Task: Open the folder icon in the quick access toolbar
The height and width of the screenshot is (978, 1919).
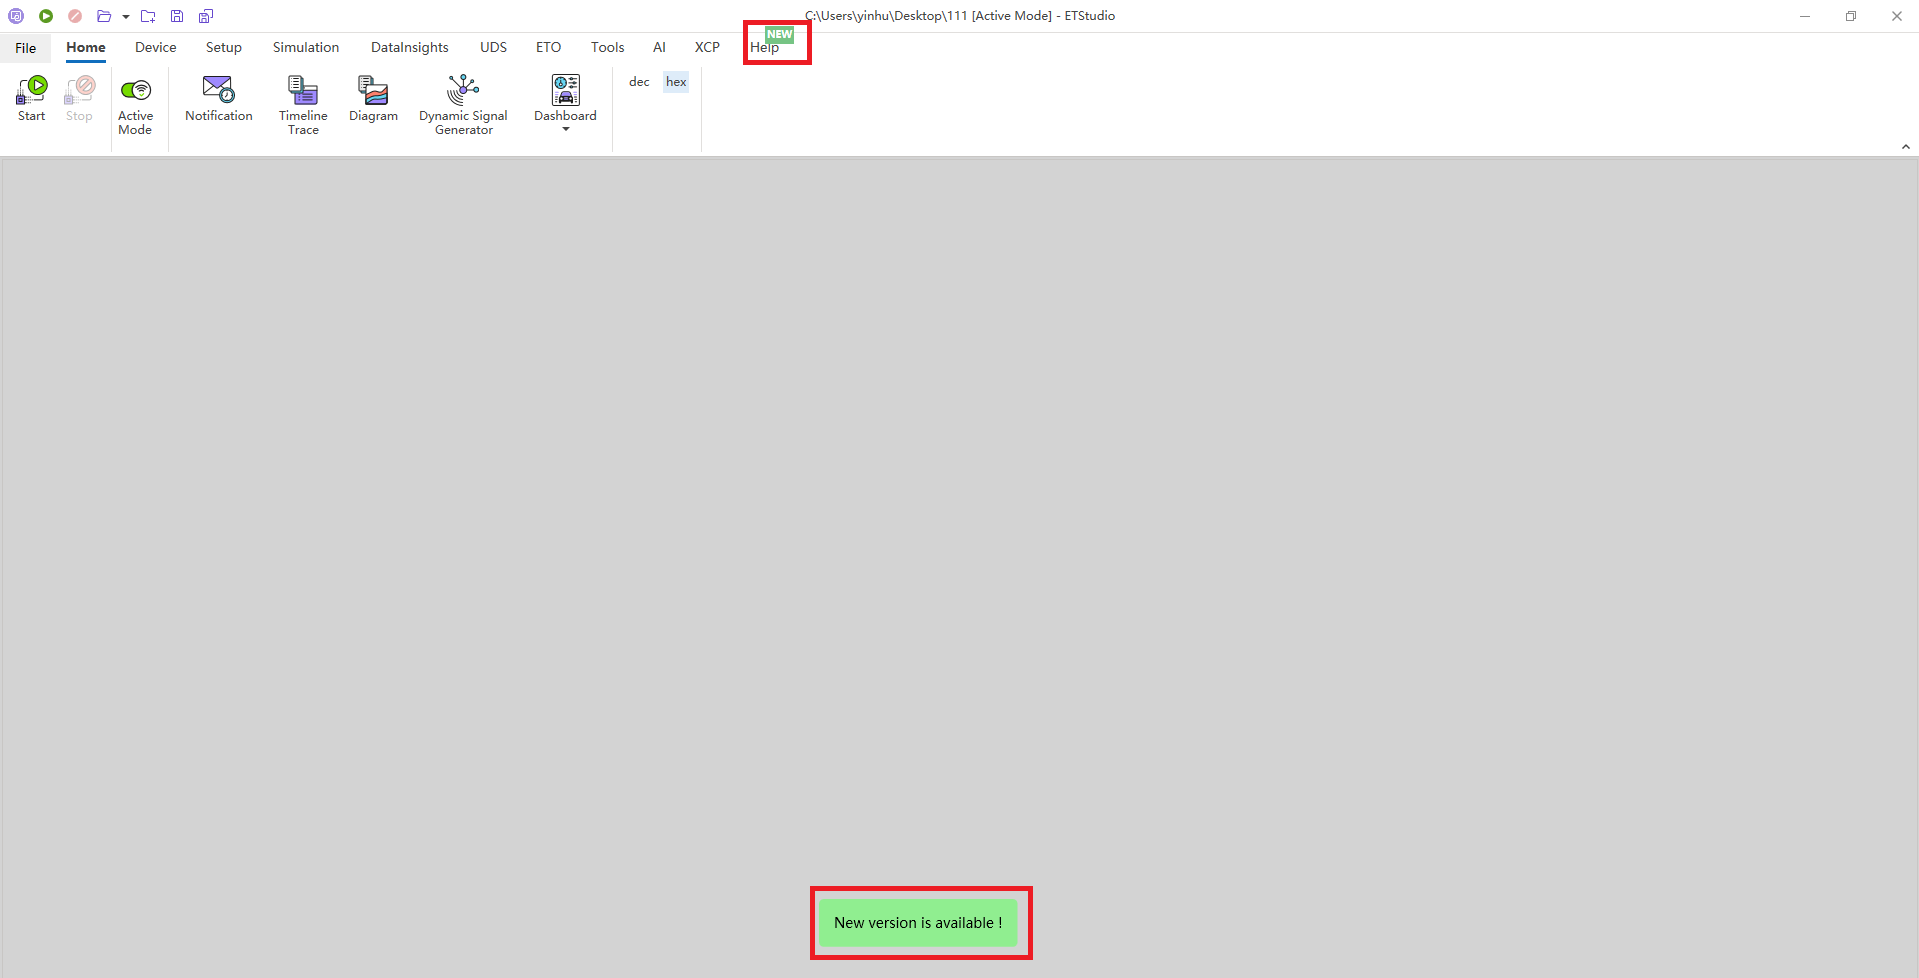Action: pos(104,16)
